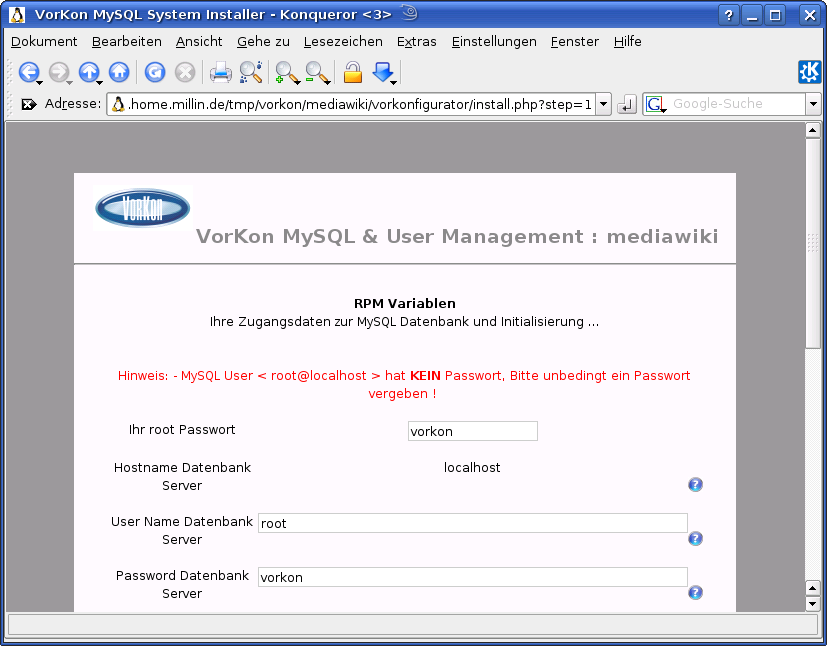This screenshot has width=827, height=646.
Task: Click the Password Datenbank Server field
Action: (473, 577)
